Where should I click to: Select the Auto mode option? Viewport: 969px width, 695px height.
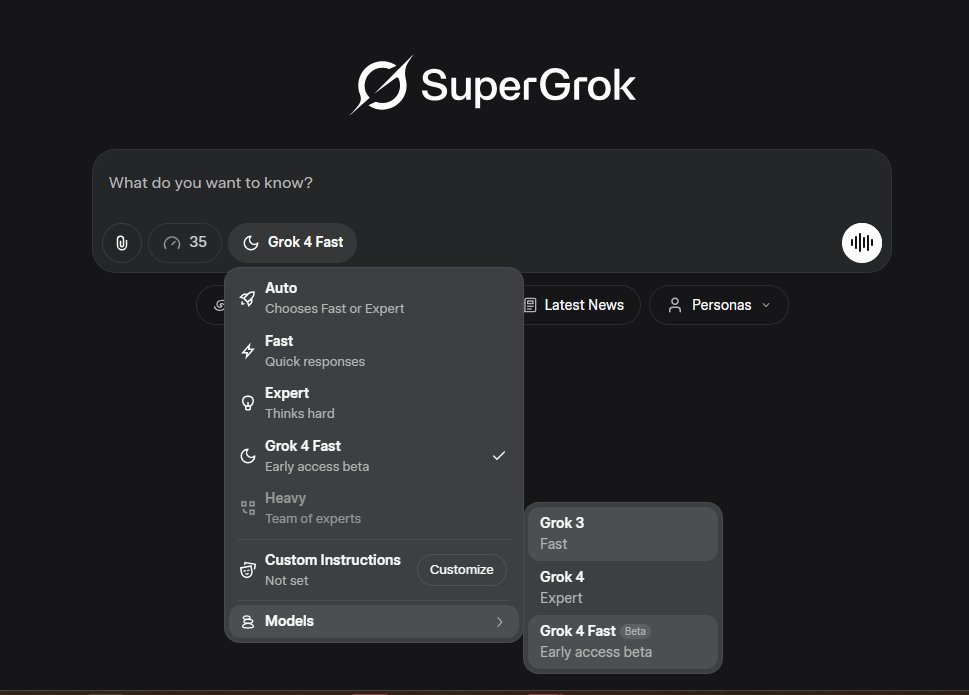point(373,298)
